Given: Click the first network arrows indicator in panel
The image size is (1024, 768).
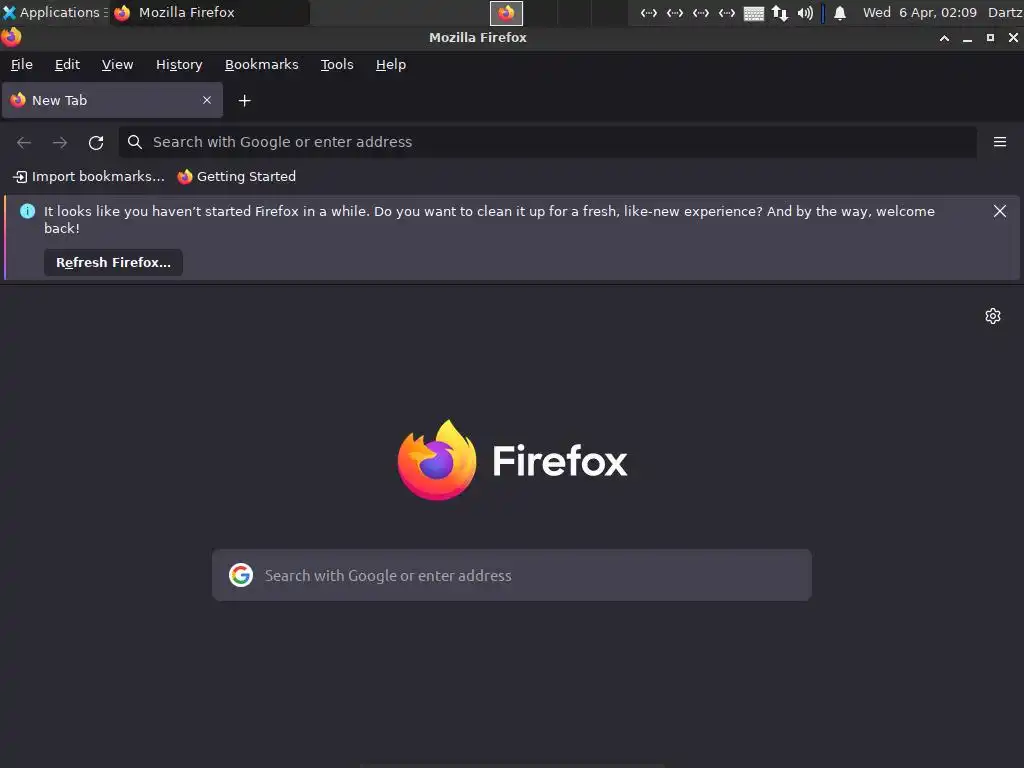Looking at the screenshot, I should click(x=648, y=12).
